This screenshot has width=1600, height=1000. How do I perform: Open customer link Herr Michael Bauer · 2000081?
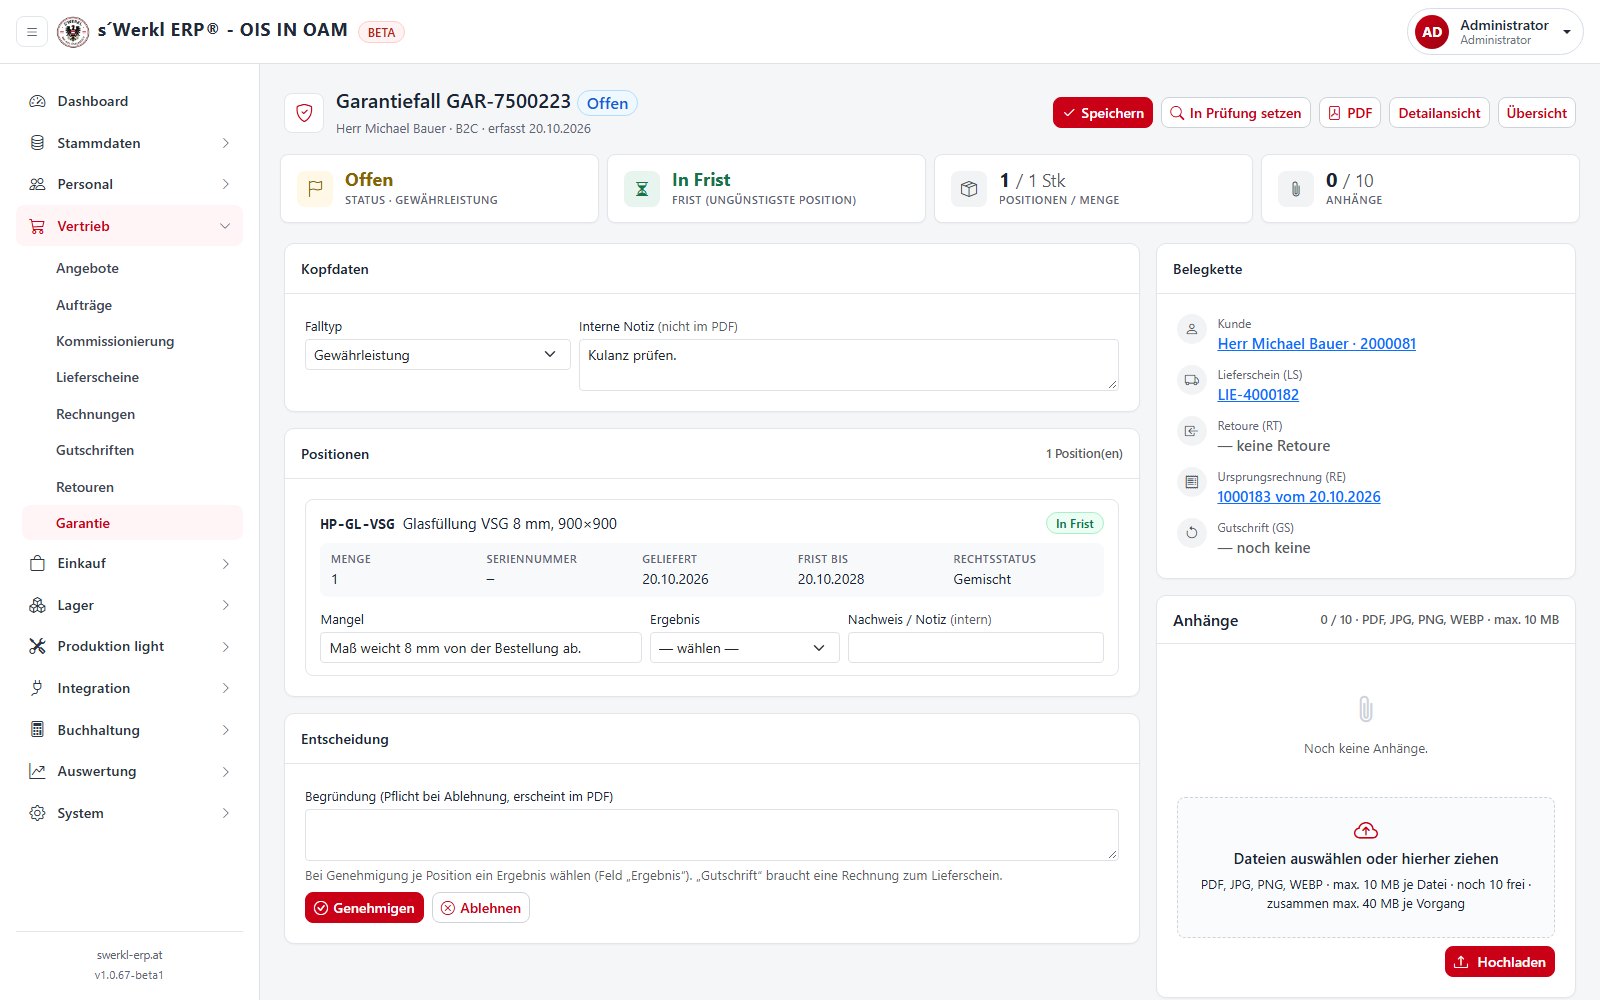1316,344
